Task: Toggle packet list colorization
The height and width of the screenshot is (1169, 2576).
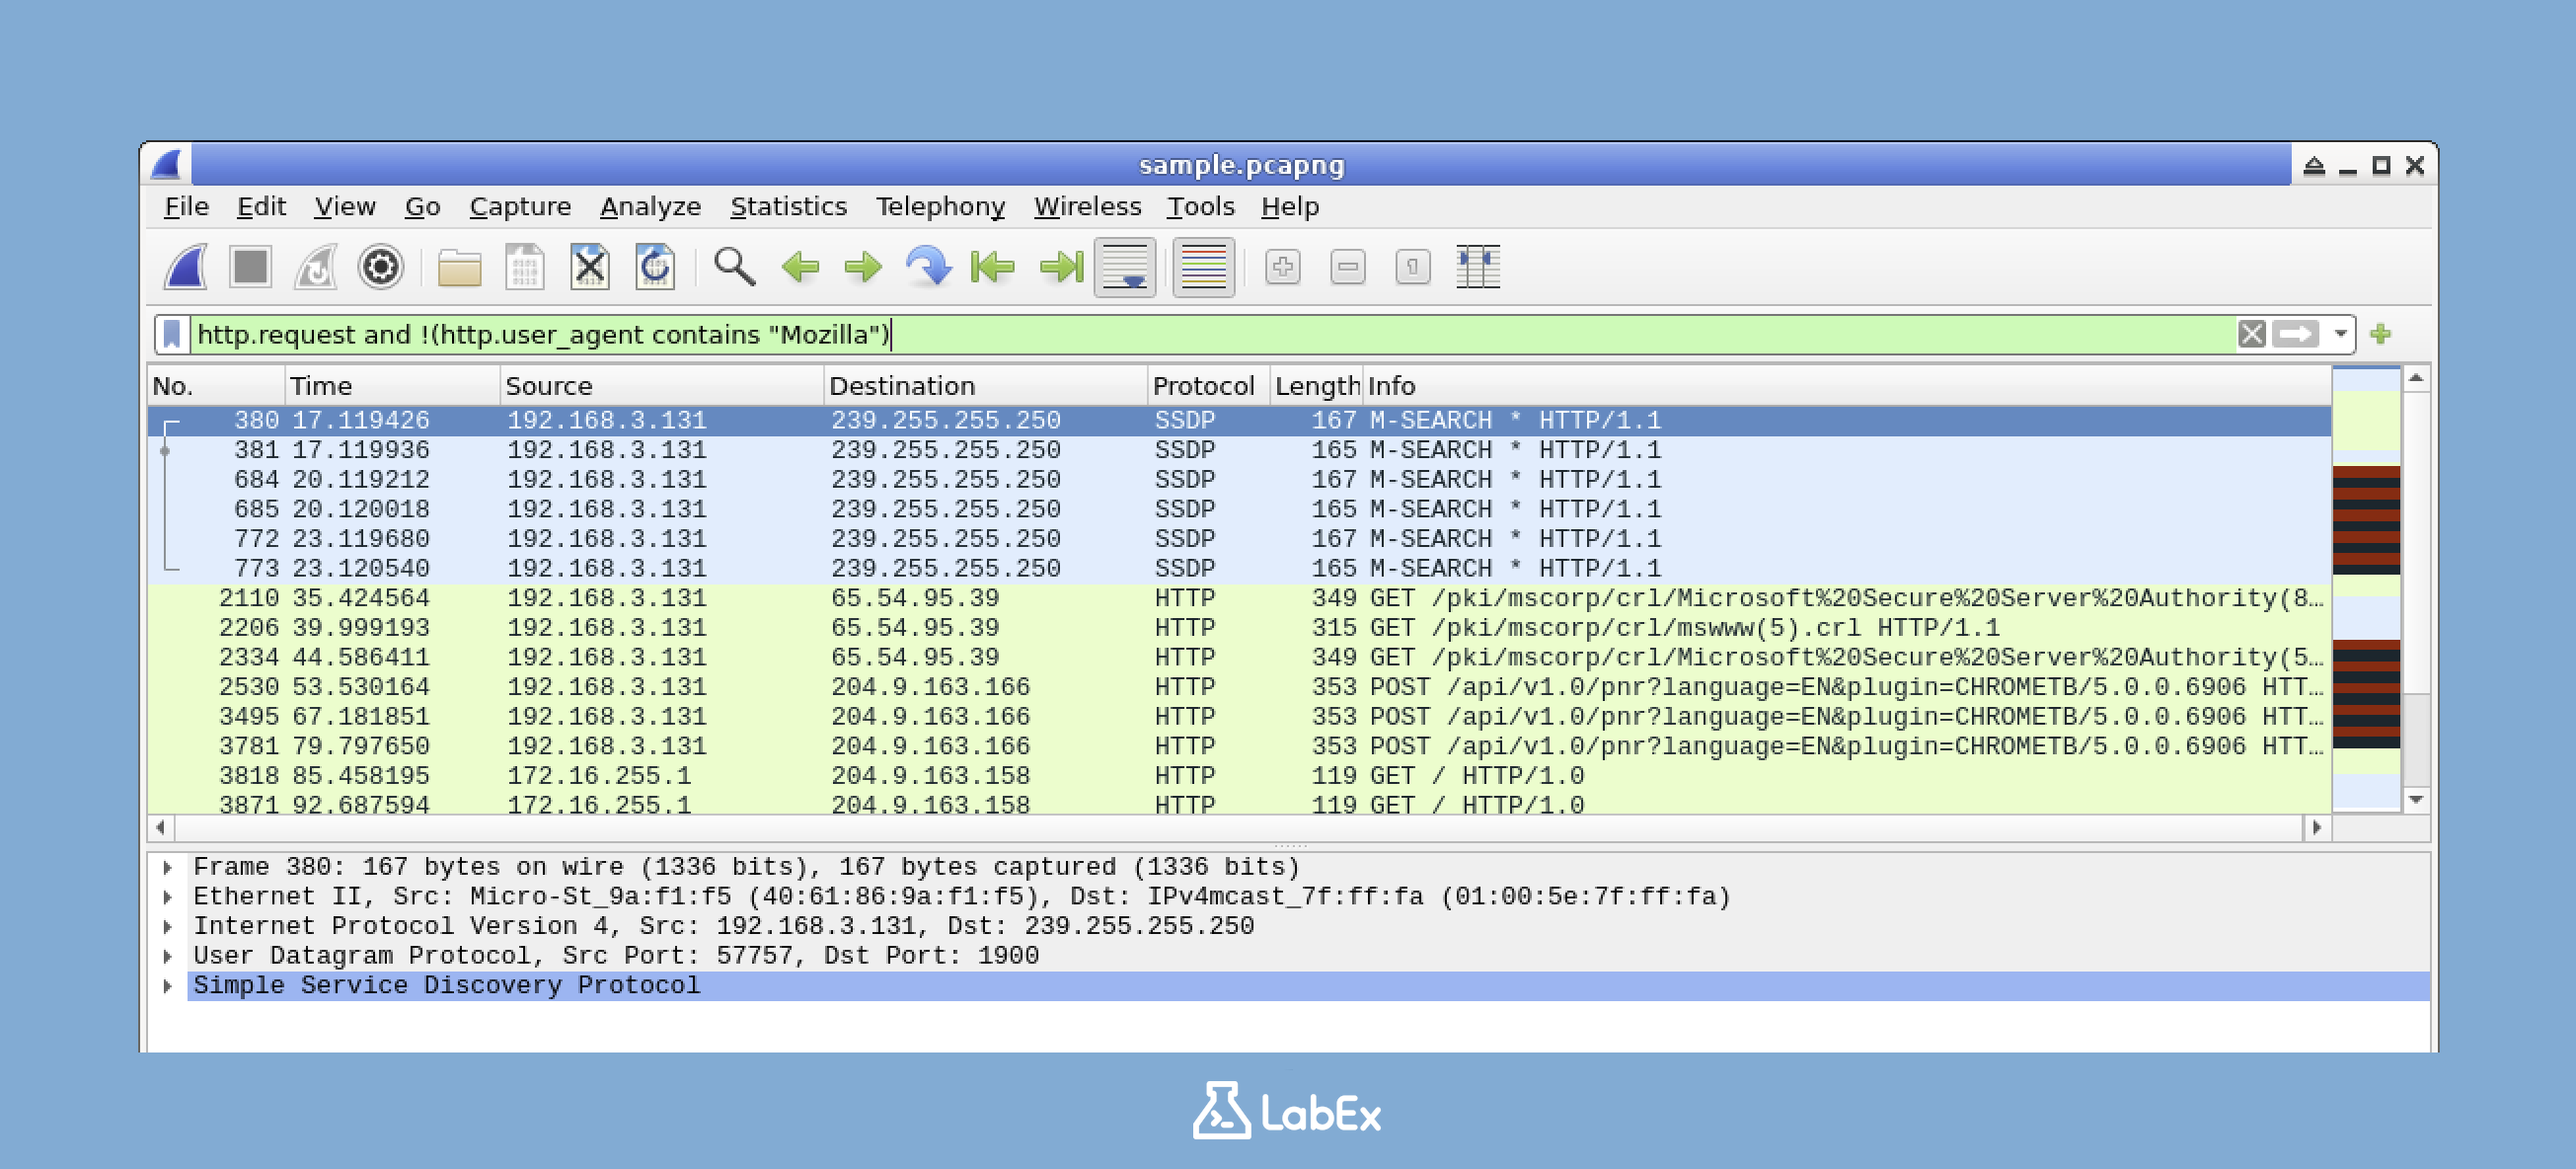Action: point(1201,267)
